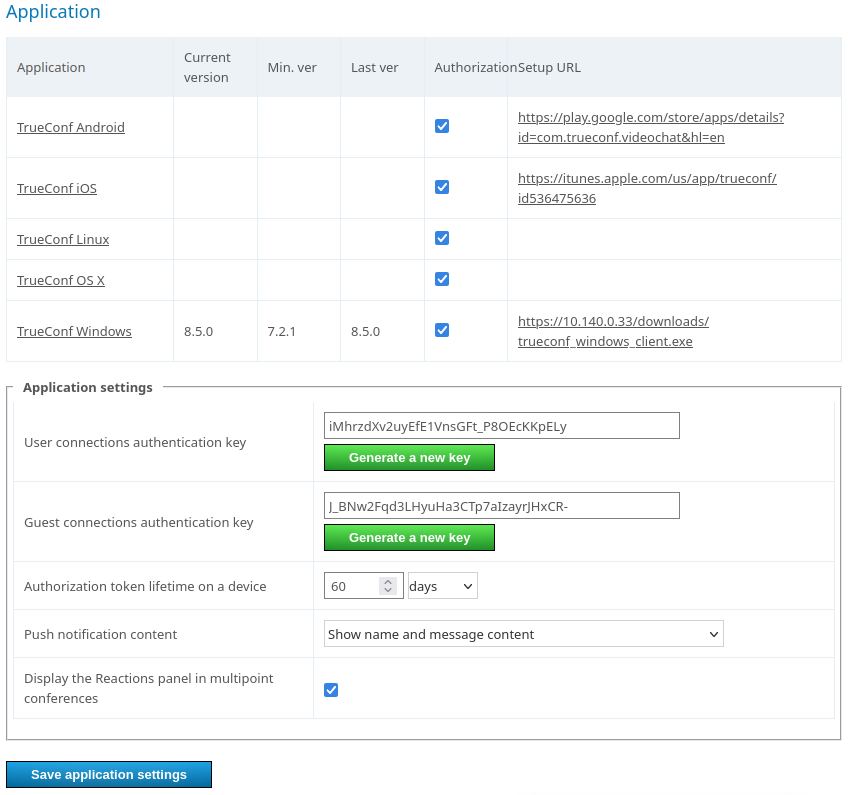Open the TrueConf iOS application link
848x795 pixels.
[57, 189]
